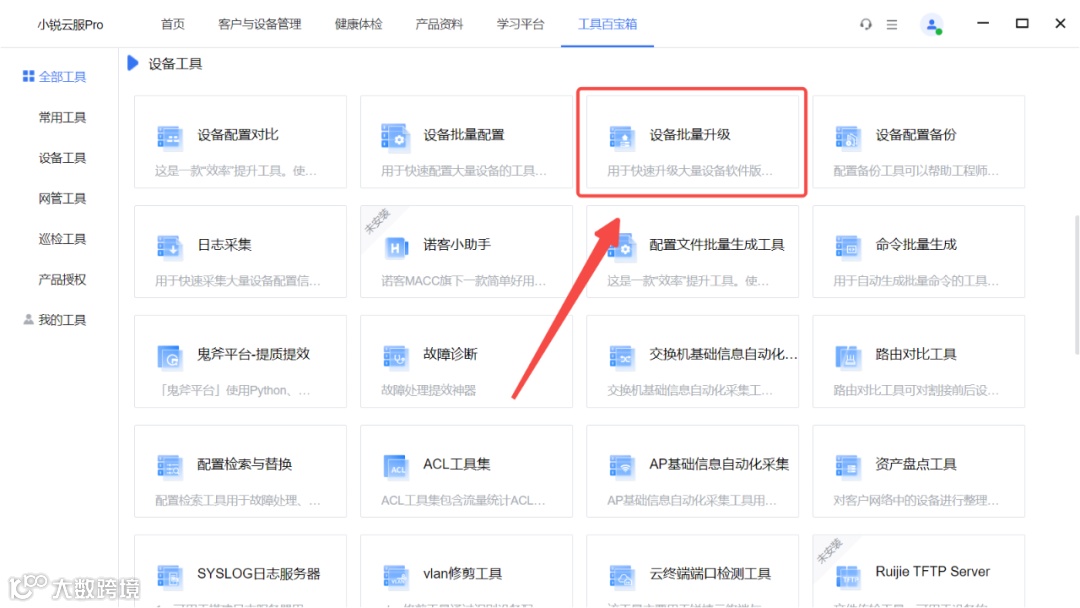This screenshot has width=1080, height=608.
Task: Select the 工具百宝箱 tab
Action: pos(607,24)
